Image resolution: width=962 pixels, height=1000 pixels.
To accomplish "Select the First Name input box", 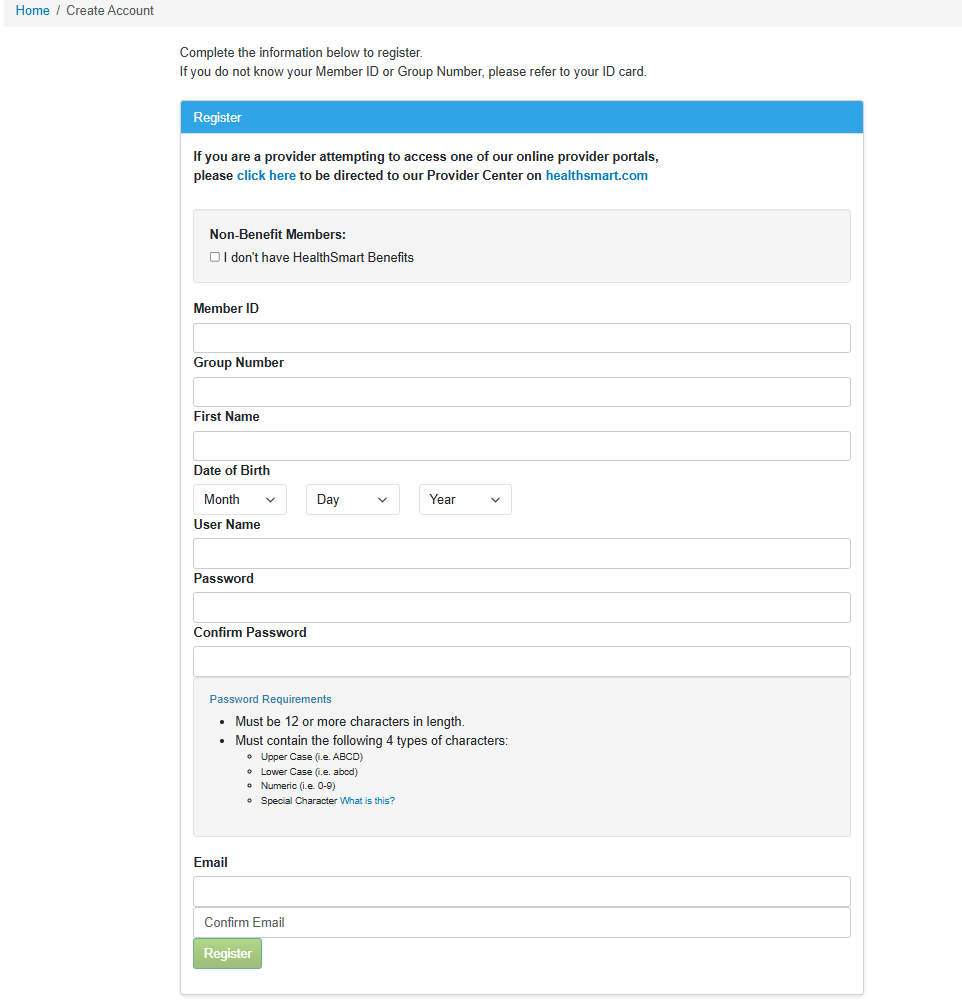I will click(521, 446).
